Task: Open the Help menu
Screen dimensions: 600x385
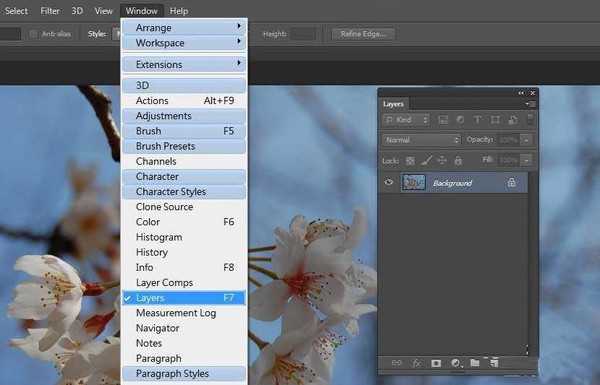Action: click(178, 11)
